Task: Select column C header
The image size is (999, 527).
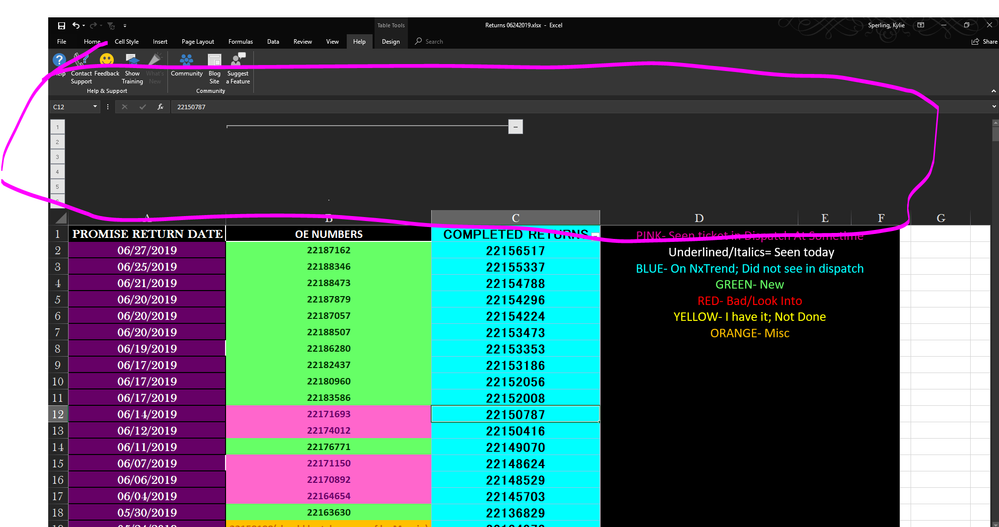Action: pos(515,218)
